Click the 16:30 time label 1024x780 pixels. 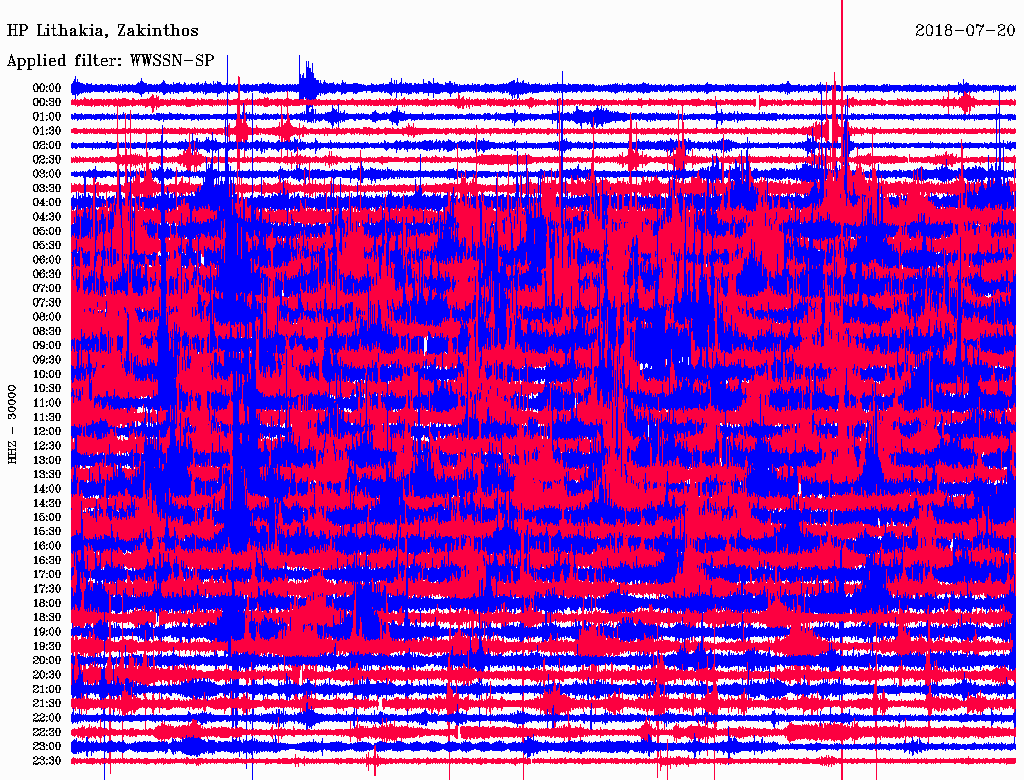47,561
